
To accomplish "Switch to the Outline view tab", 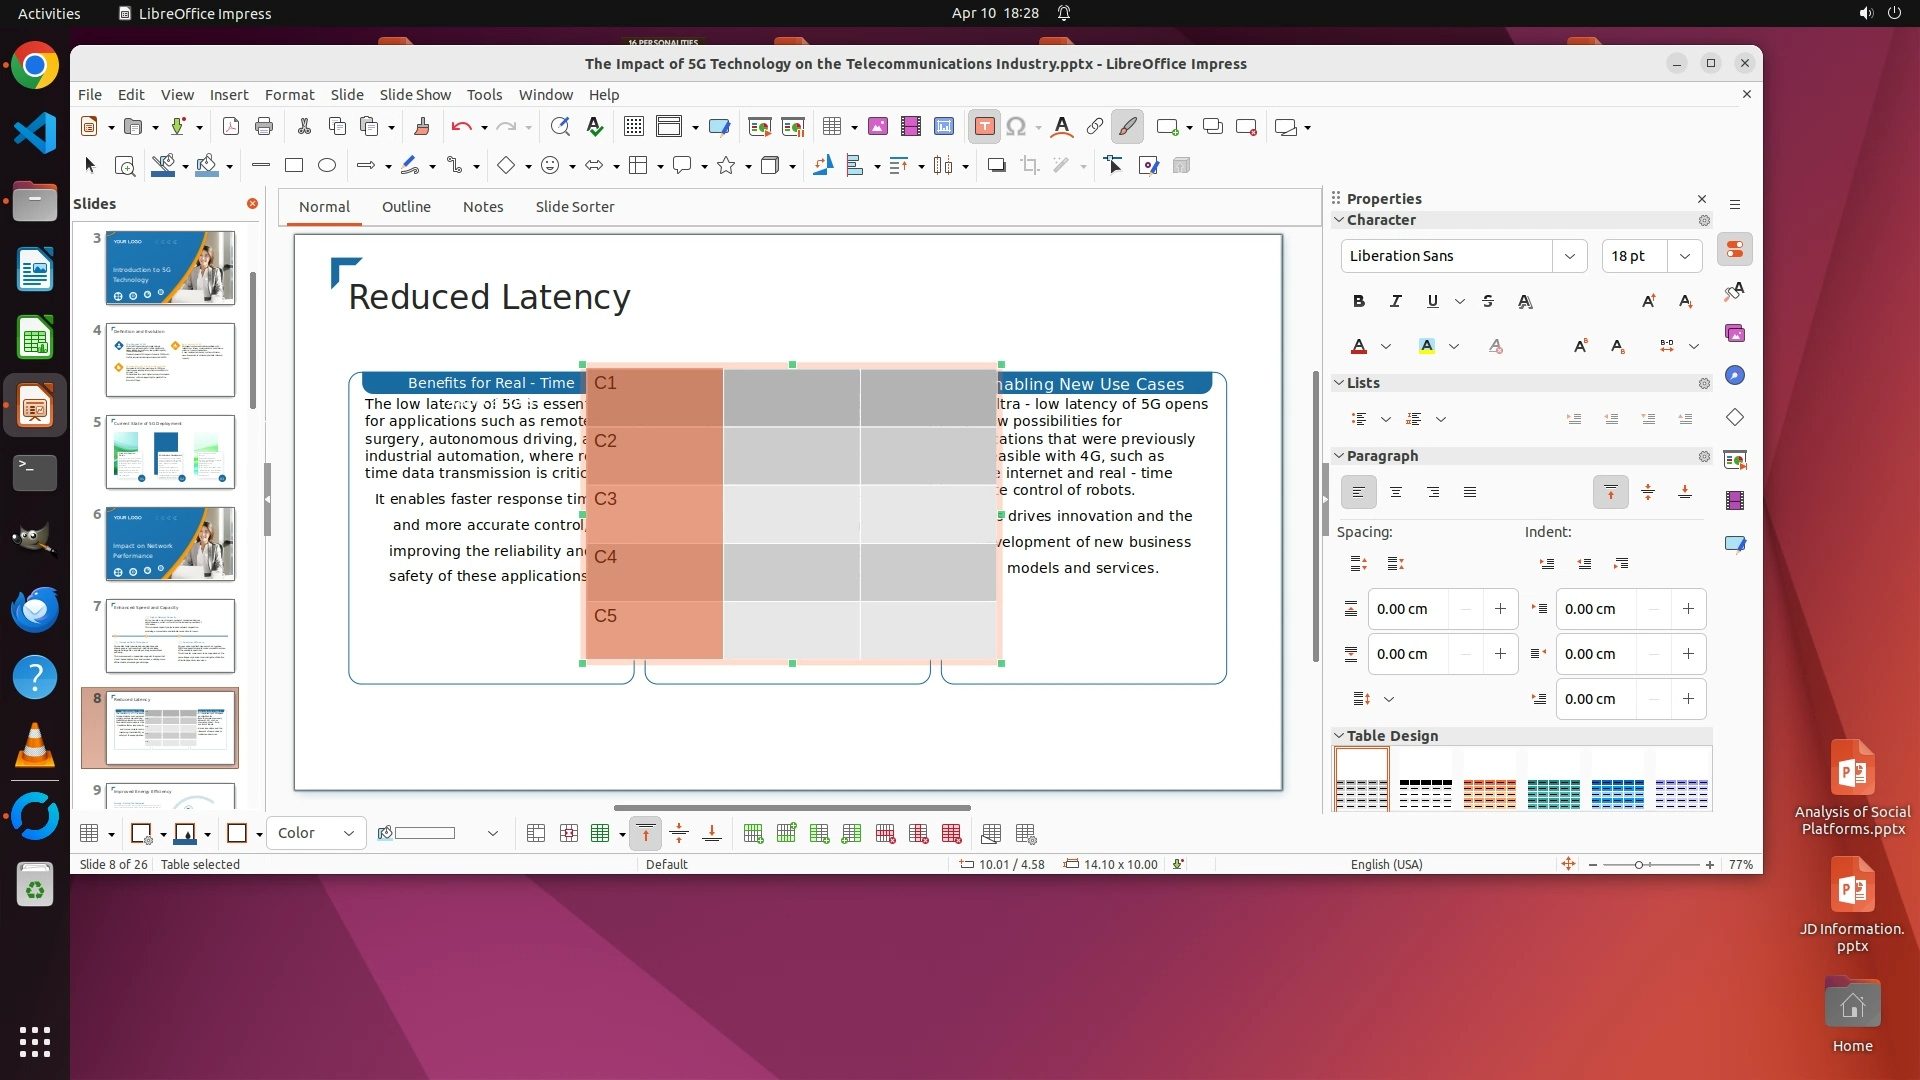I will 406,207.
